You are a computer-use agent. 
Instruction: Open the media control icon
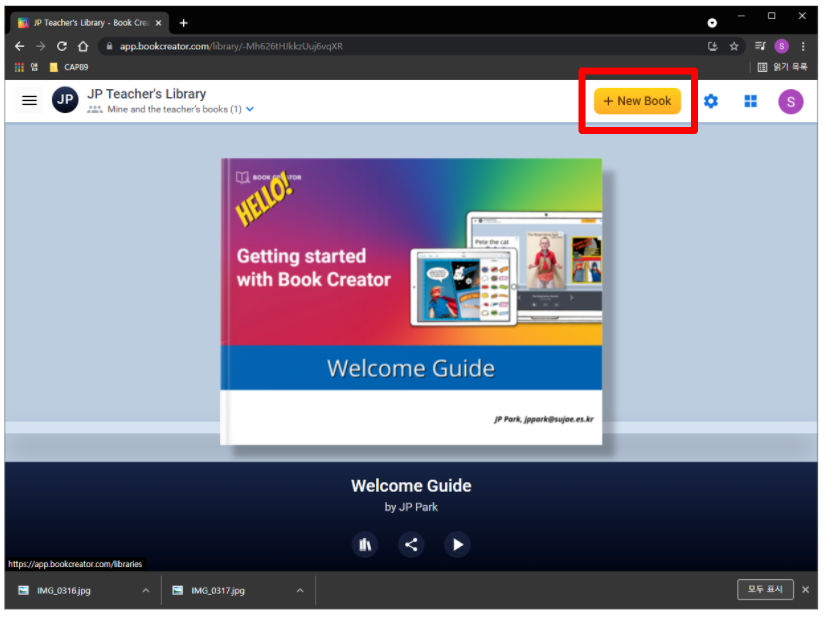coord(760,46)
